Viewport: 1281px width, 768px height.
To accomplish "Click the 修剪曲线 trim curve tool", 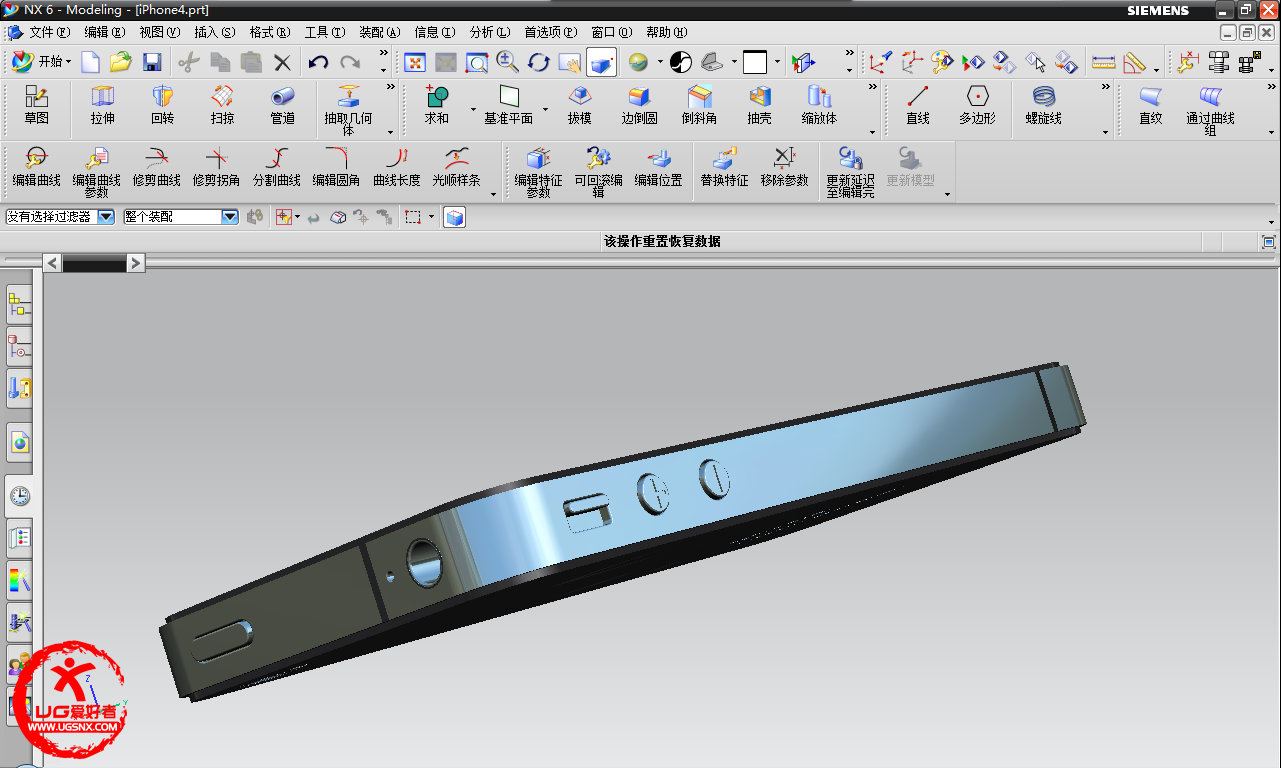I will (x=157, y=168).
